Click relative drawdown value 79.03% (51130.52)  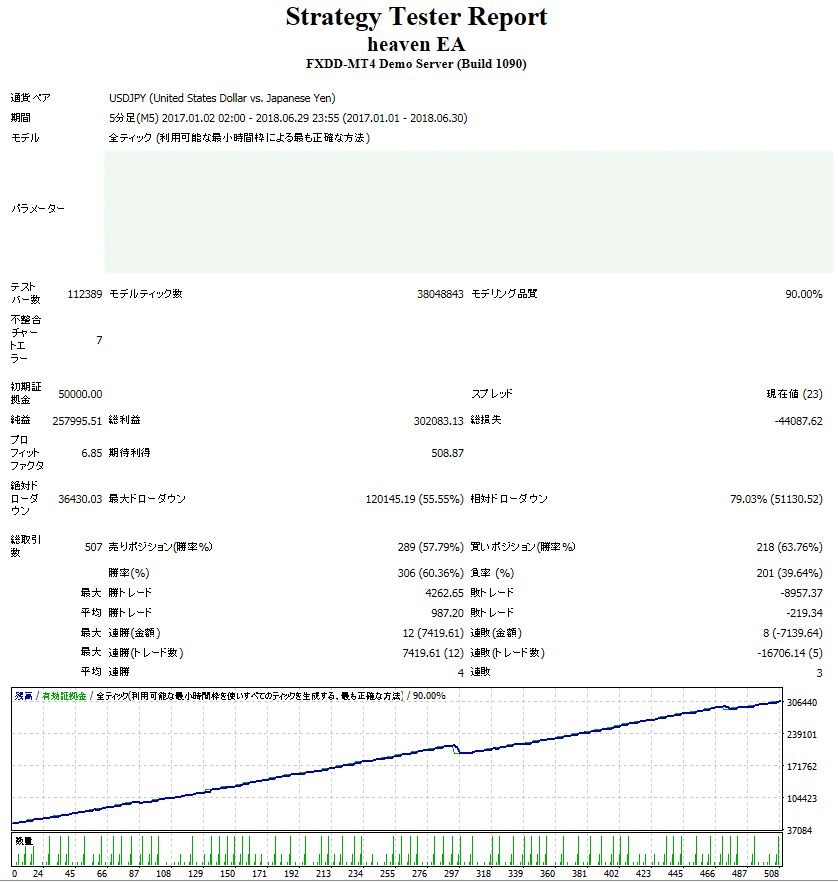[776, 499]
